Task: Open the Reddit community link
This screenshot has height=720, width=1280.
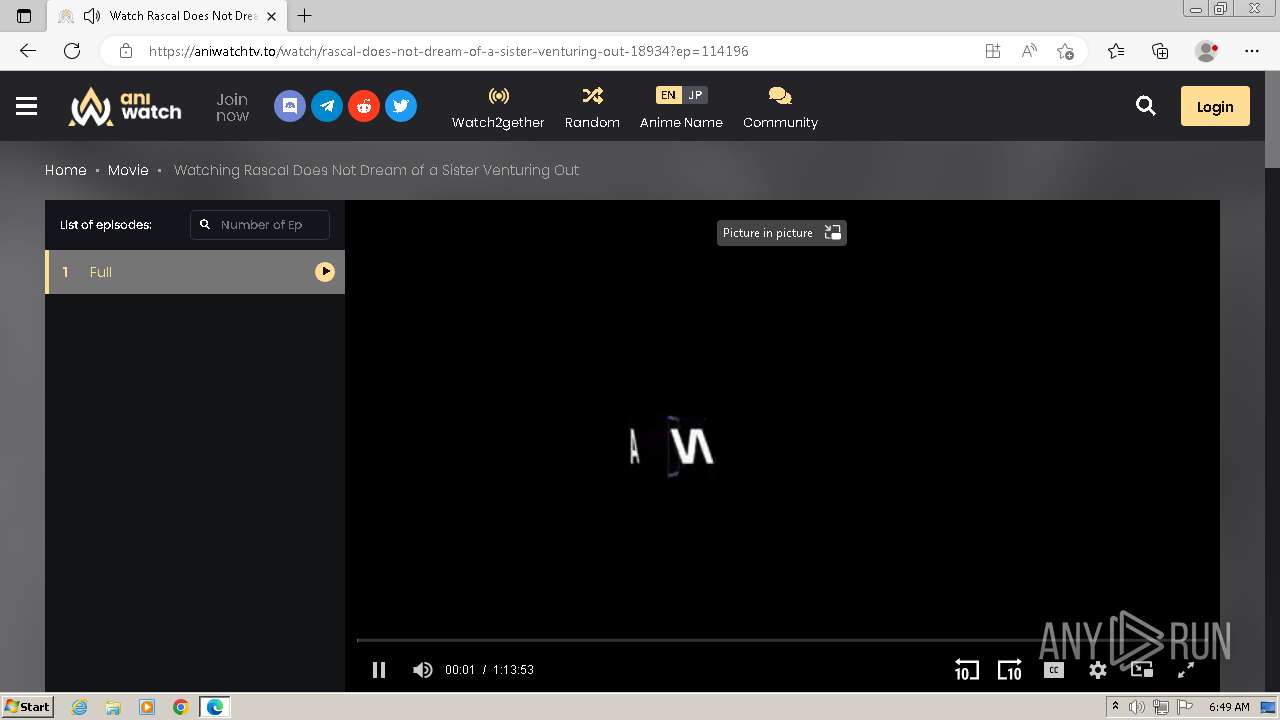Action: pos(364,106)
